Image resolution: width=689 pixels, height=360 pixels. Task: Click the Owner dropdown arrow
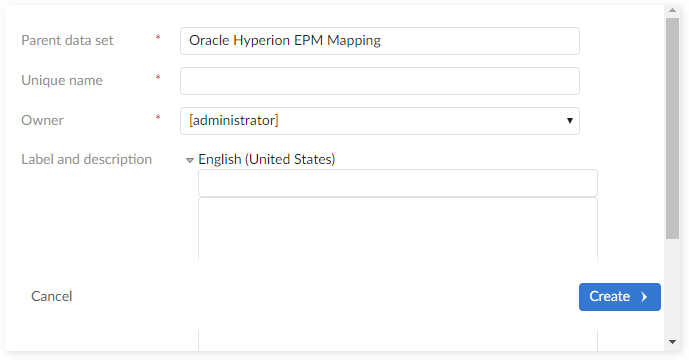569,120
